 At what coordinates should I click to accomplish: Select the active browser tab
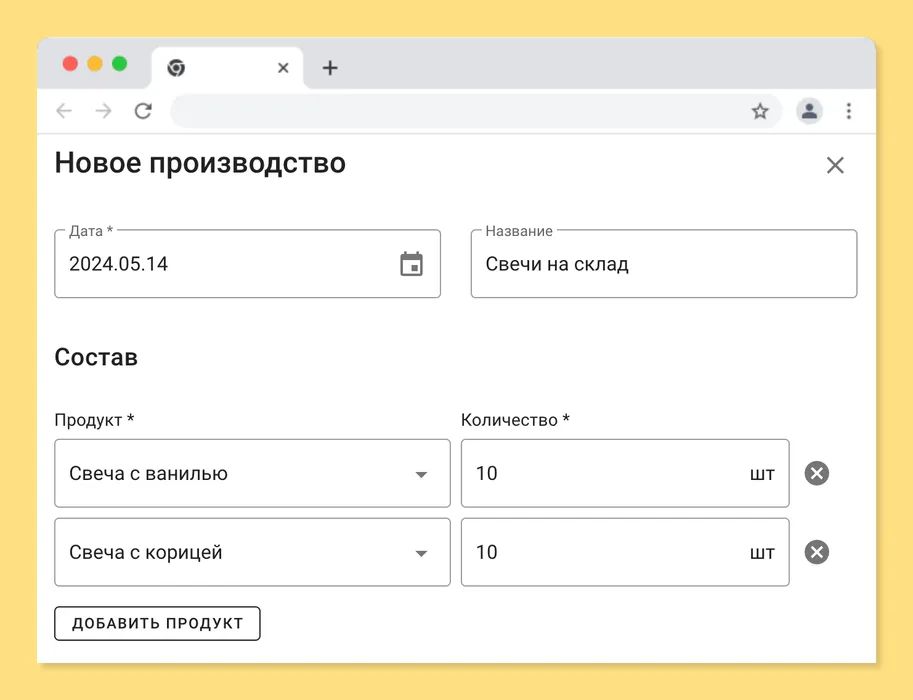point(227,68)
